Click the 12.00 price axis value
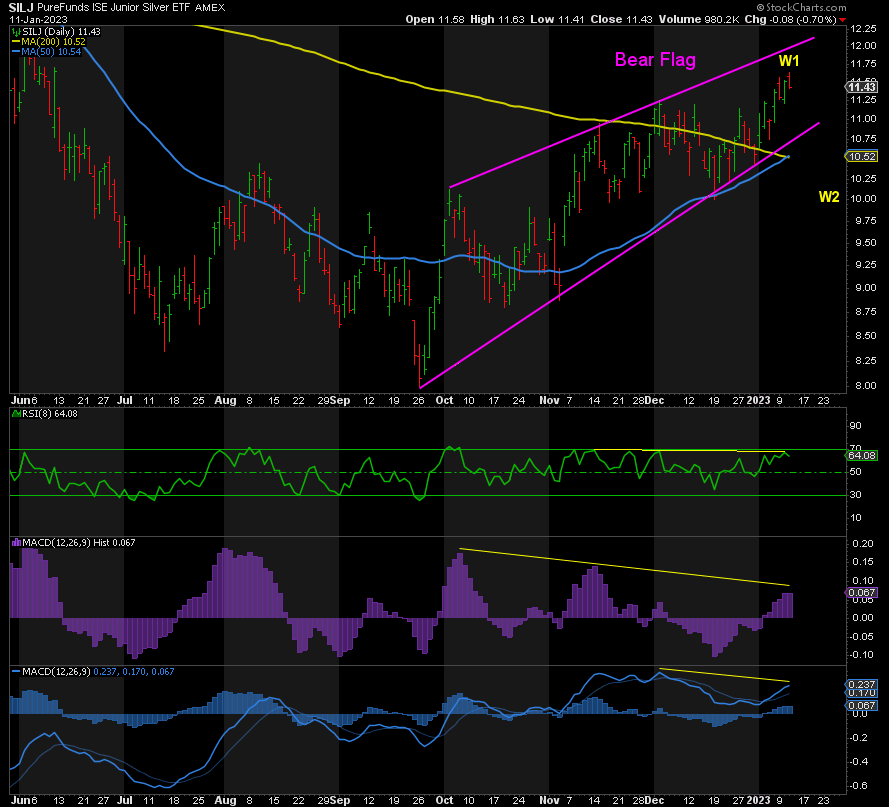Image resolution: width=889 pixels, height=807 pixels. pos(863,46)
